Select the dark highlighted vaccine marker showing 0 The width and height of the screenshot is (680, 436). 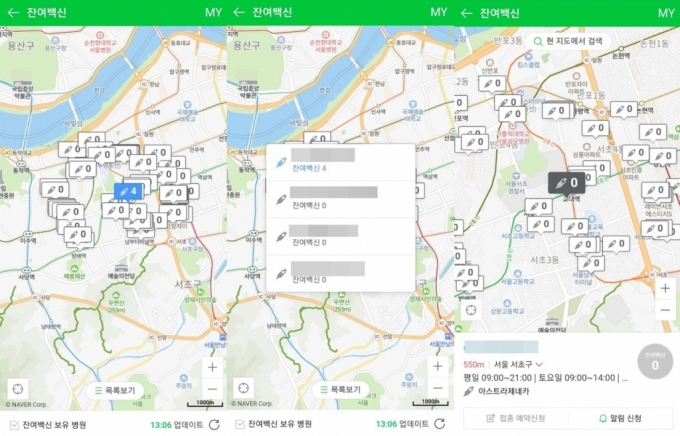(567, 183)
